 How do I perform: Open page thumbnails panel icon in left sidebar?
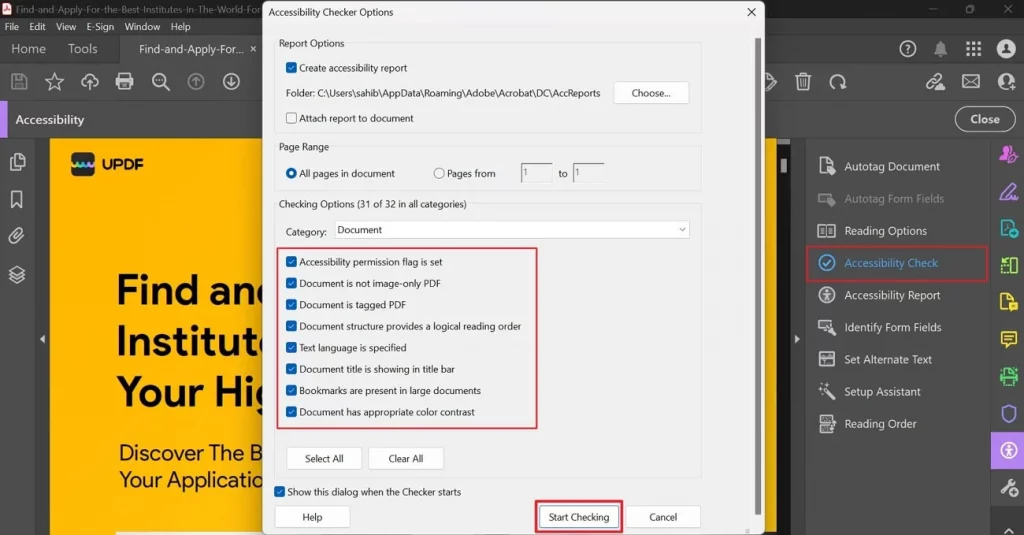pyautogui.click(x=17, y=162)
